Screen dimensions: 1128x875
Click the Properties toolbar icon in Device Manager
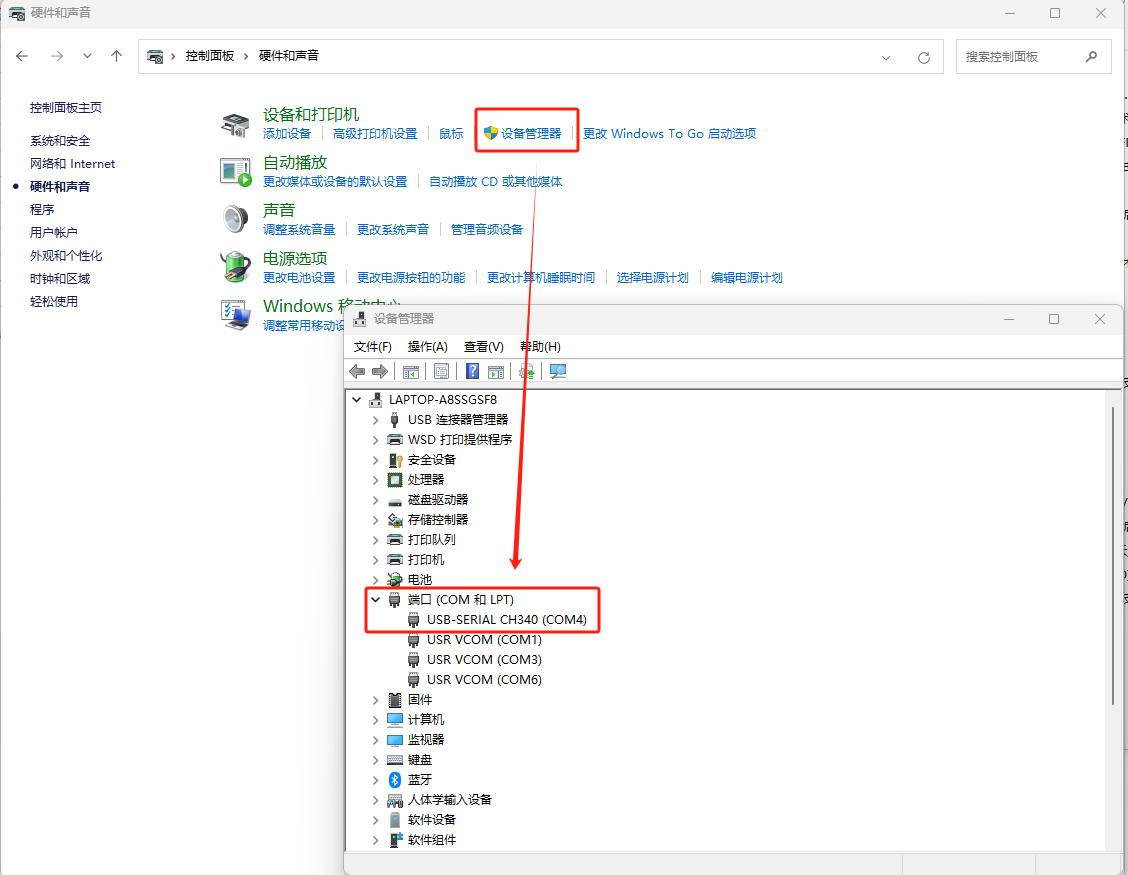tap(441, 371)
